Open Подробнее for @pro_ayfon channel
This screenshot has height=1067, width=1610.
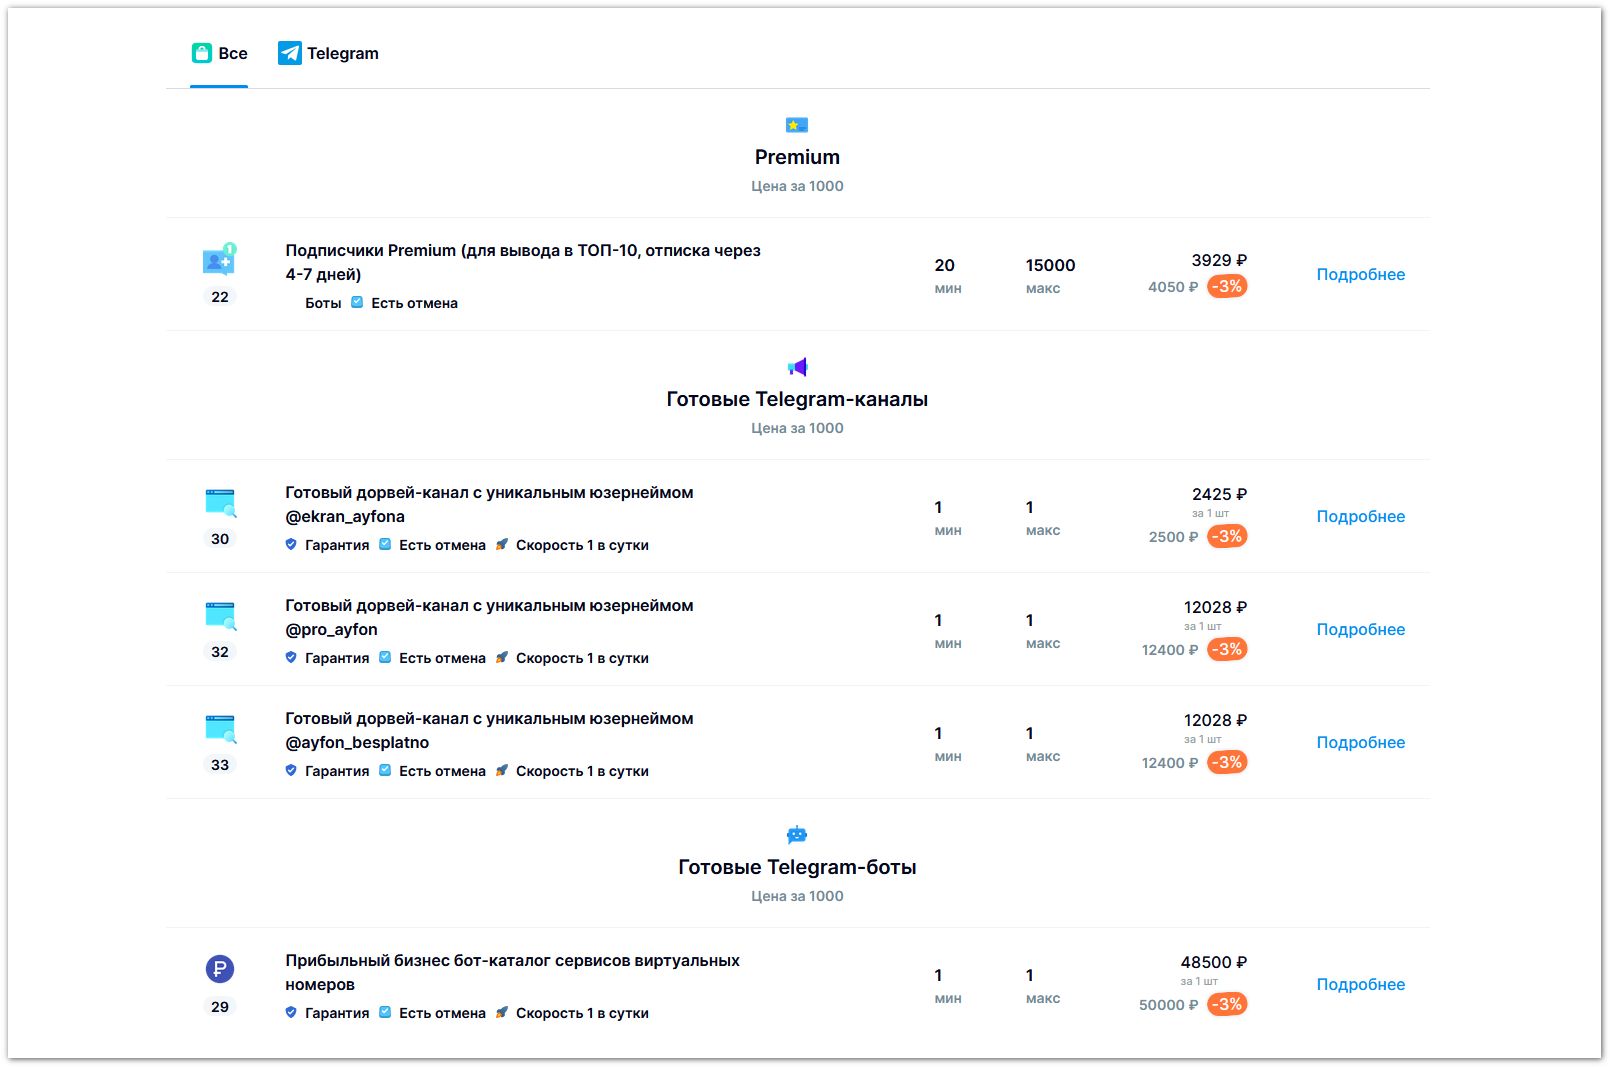(x=1360, y=630)
